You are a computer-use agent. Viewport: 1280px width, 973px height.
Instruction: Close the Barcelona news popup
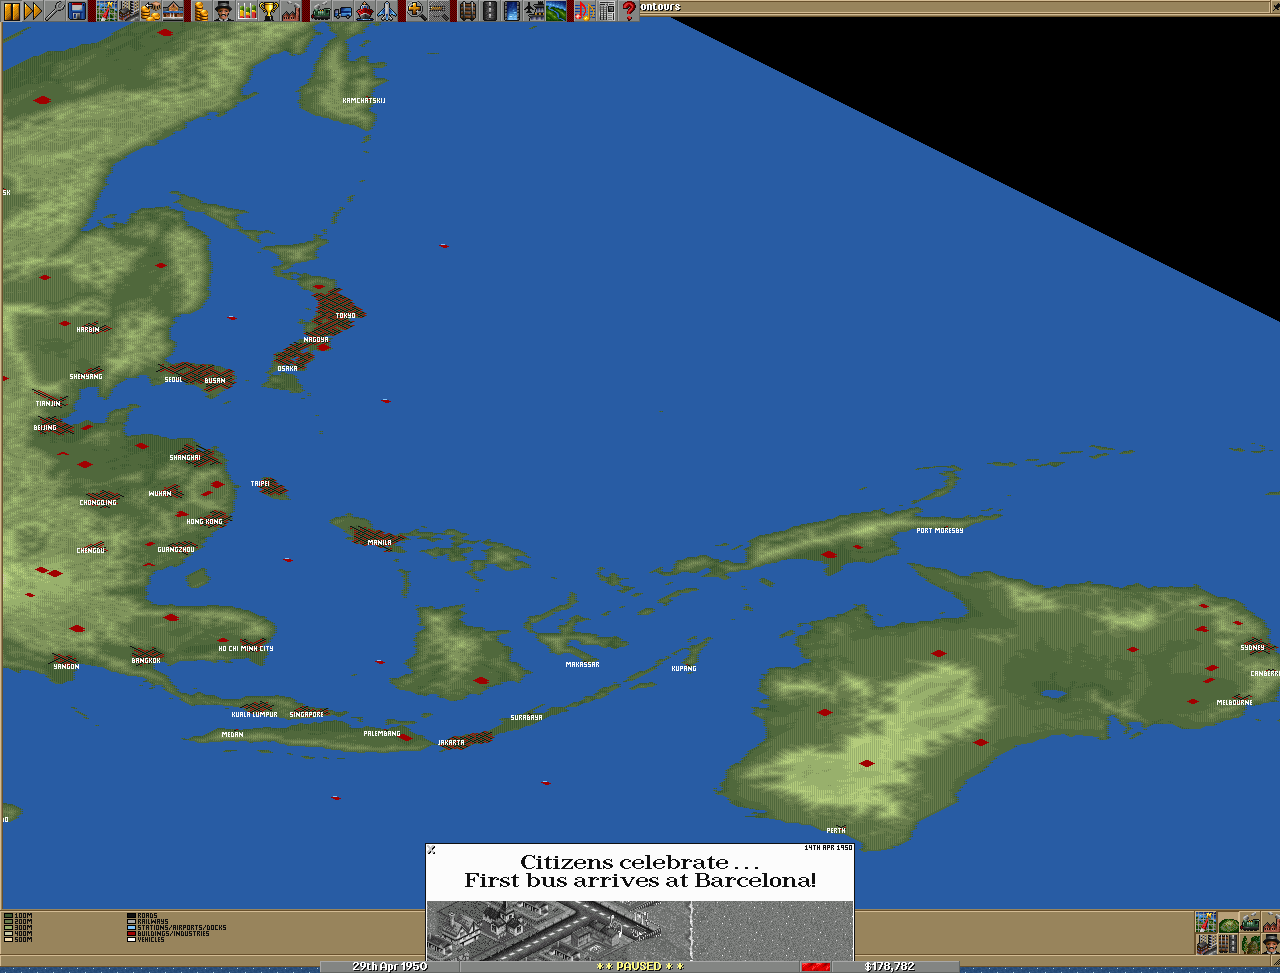pyautogui.click(x=432, y=850)
